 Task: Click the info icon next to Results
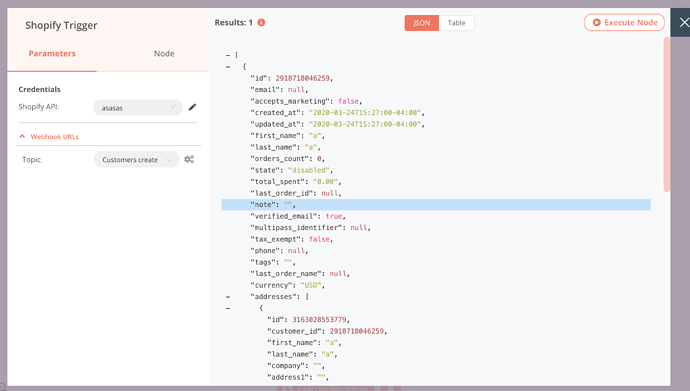261,22
